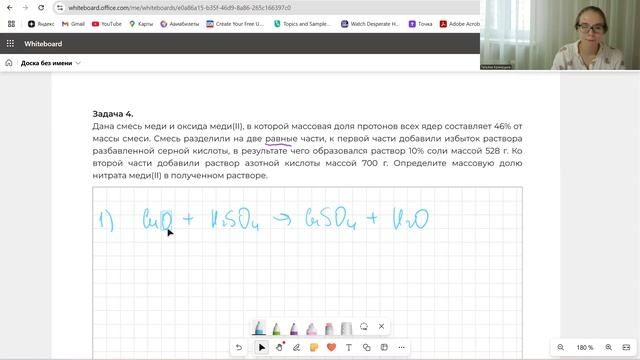This screenshot has height=360, width=640.
Task: Go forward in the browser
Action: (25, 8)
